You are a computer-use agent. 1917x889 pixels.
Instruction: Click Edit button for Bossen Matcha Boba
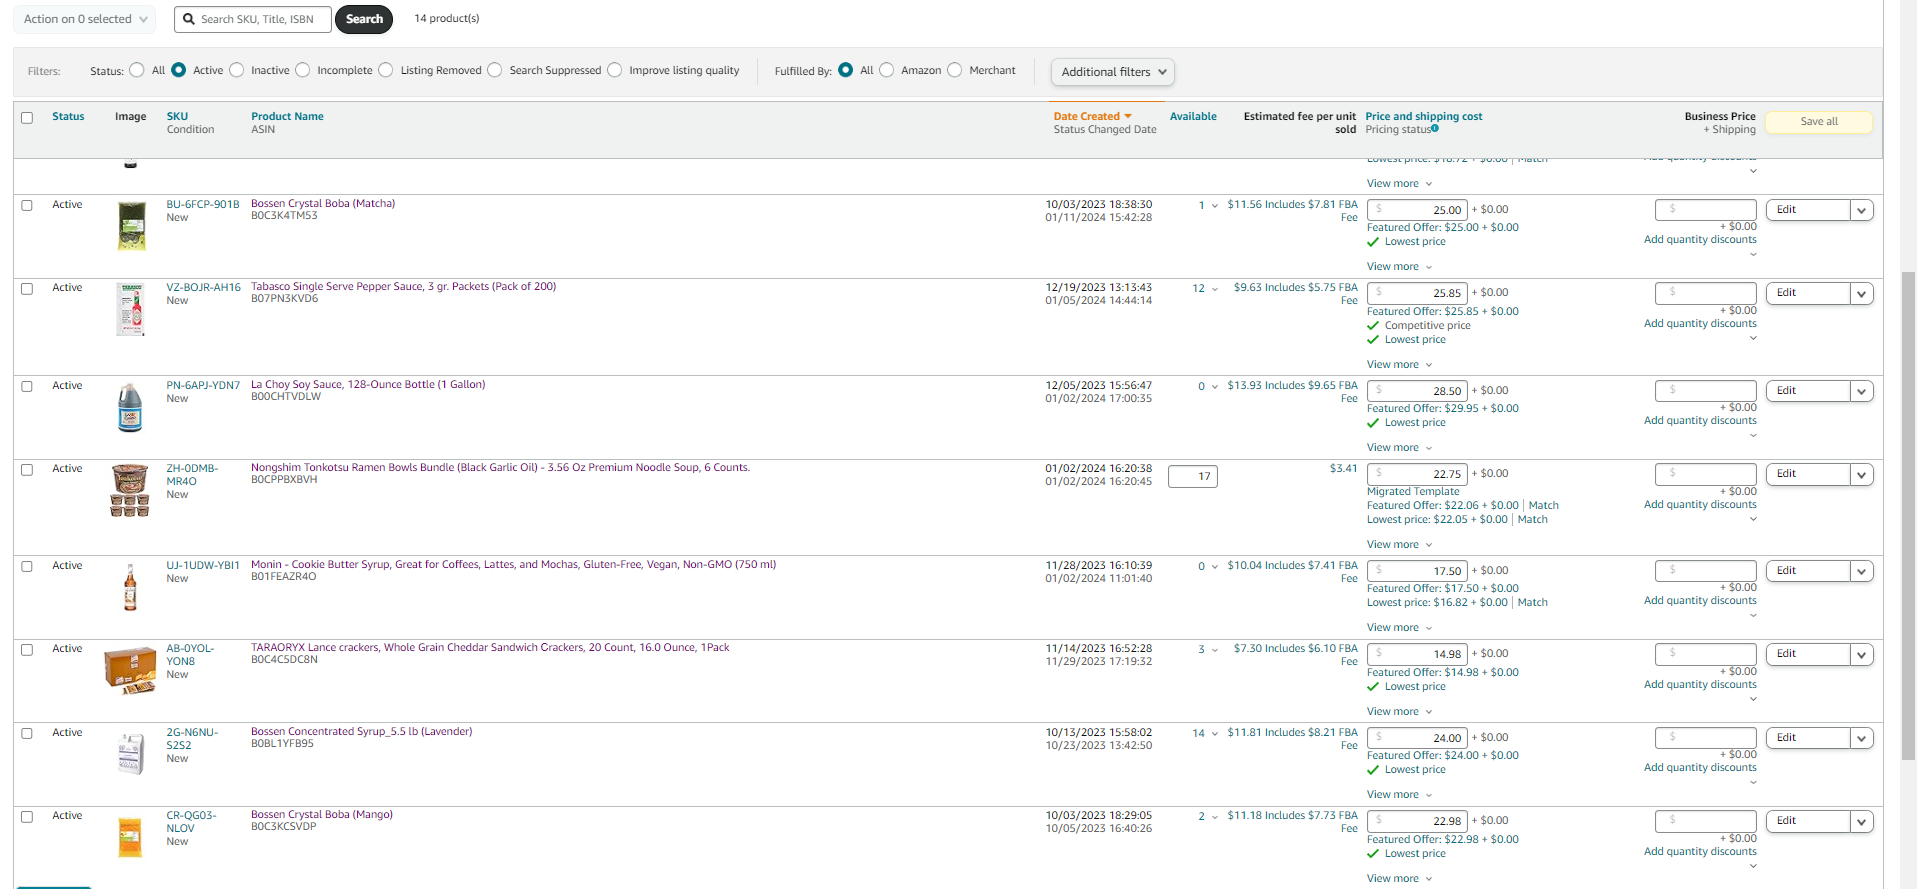1808,210
